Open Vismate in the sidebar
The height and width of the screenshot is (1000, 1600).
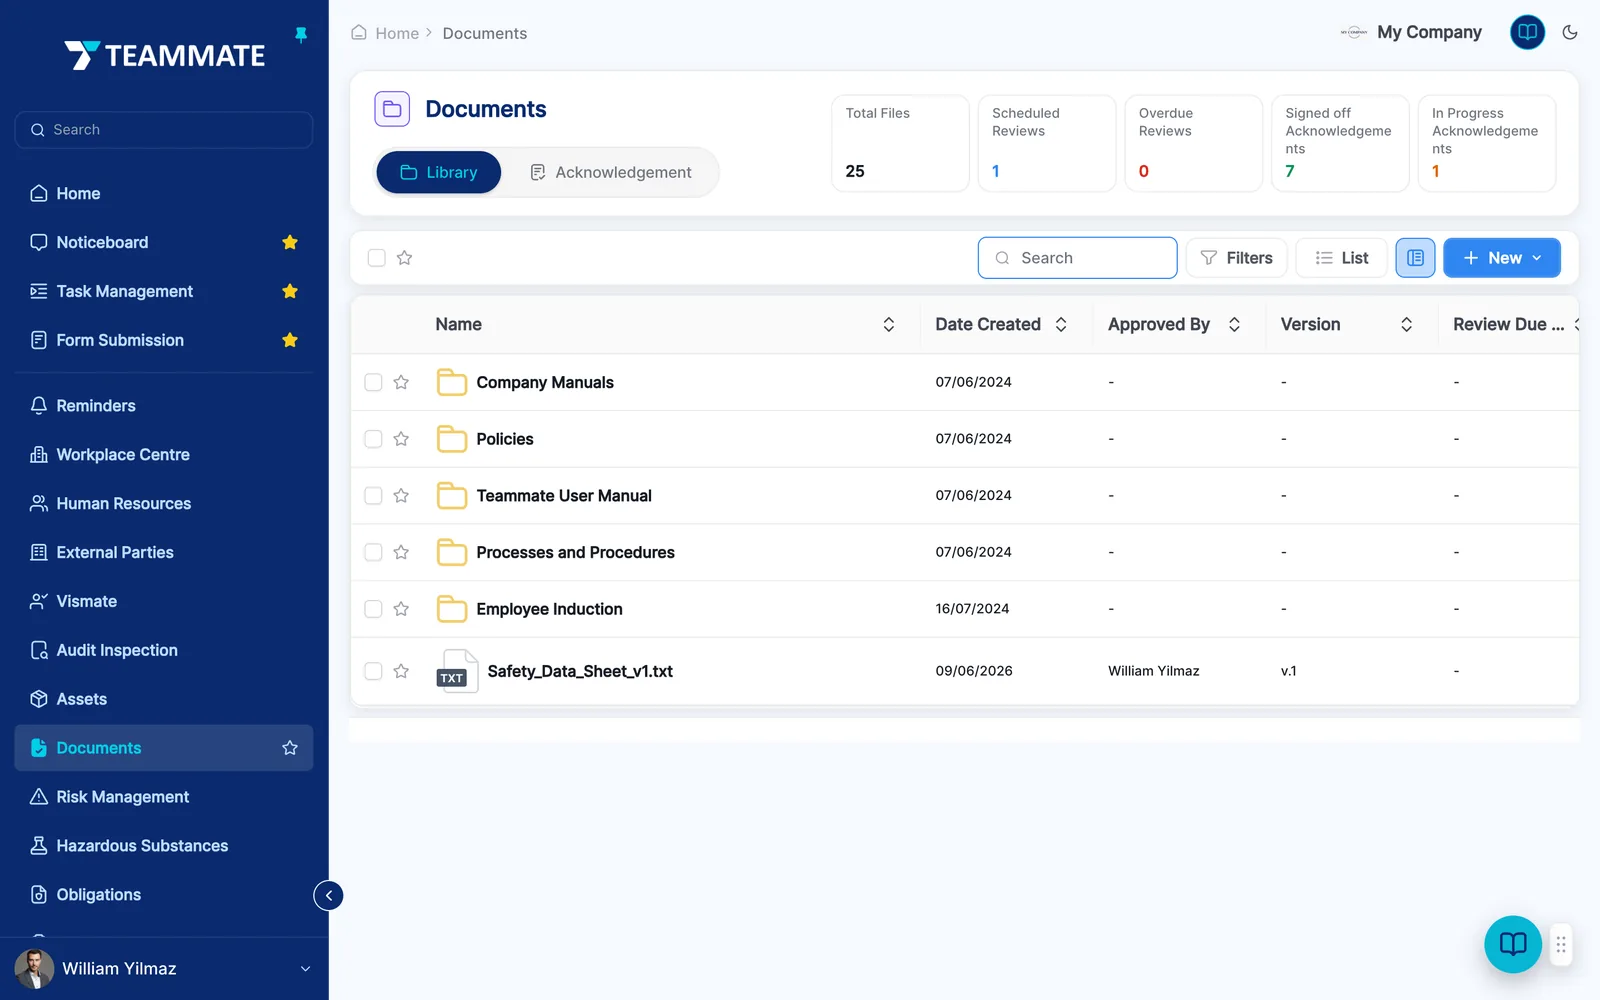164,601
